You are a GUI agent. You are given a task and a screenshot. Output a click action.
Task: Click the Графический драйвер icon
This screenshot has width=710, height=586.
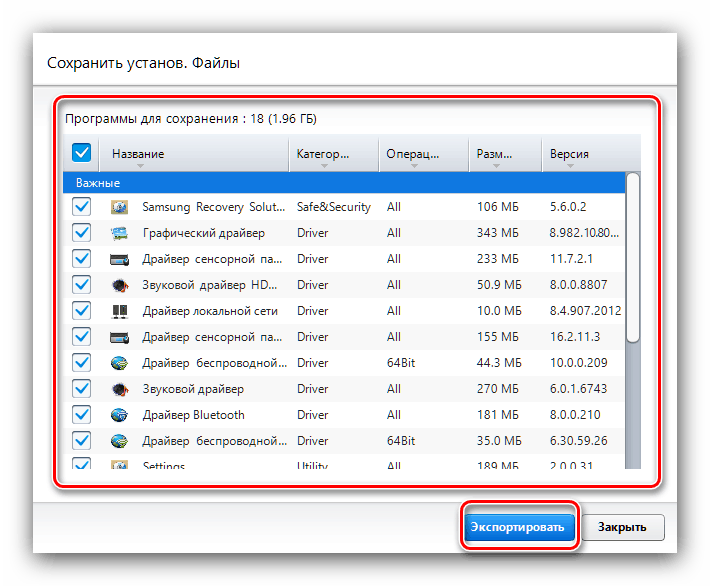click(x=120, y=233)
